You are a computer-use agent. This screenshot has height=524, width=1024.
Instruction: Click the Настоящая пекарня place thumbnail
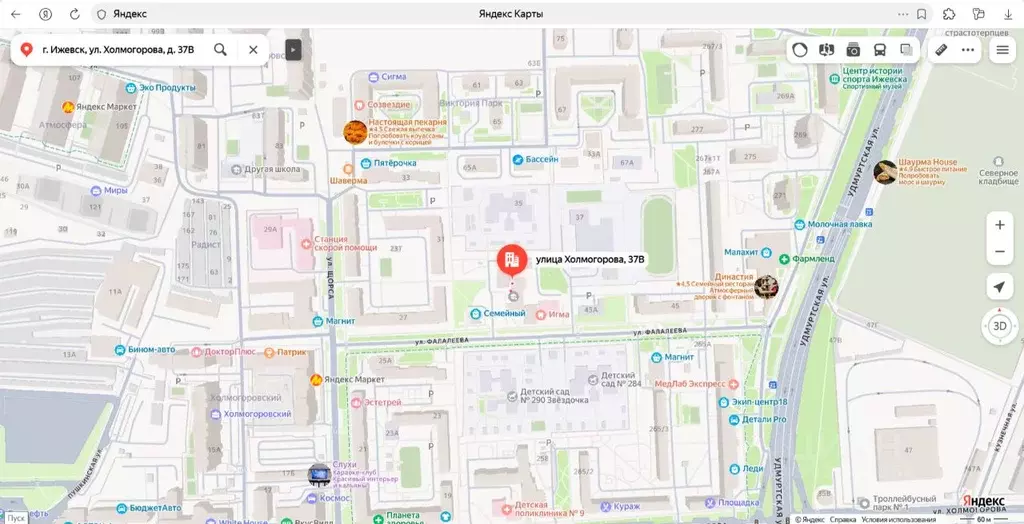(x=355, y=132)
